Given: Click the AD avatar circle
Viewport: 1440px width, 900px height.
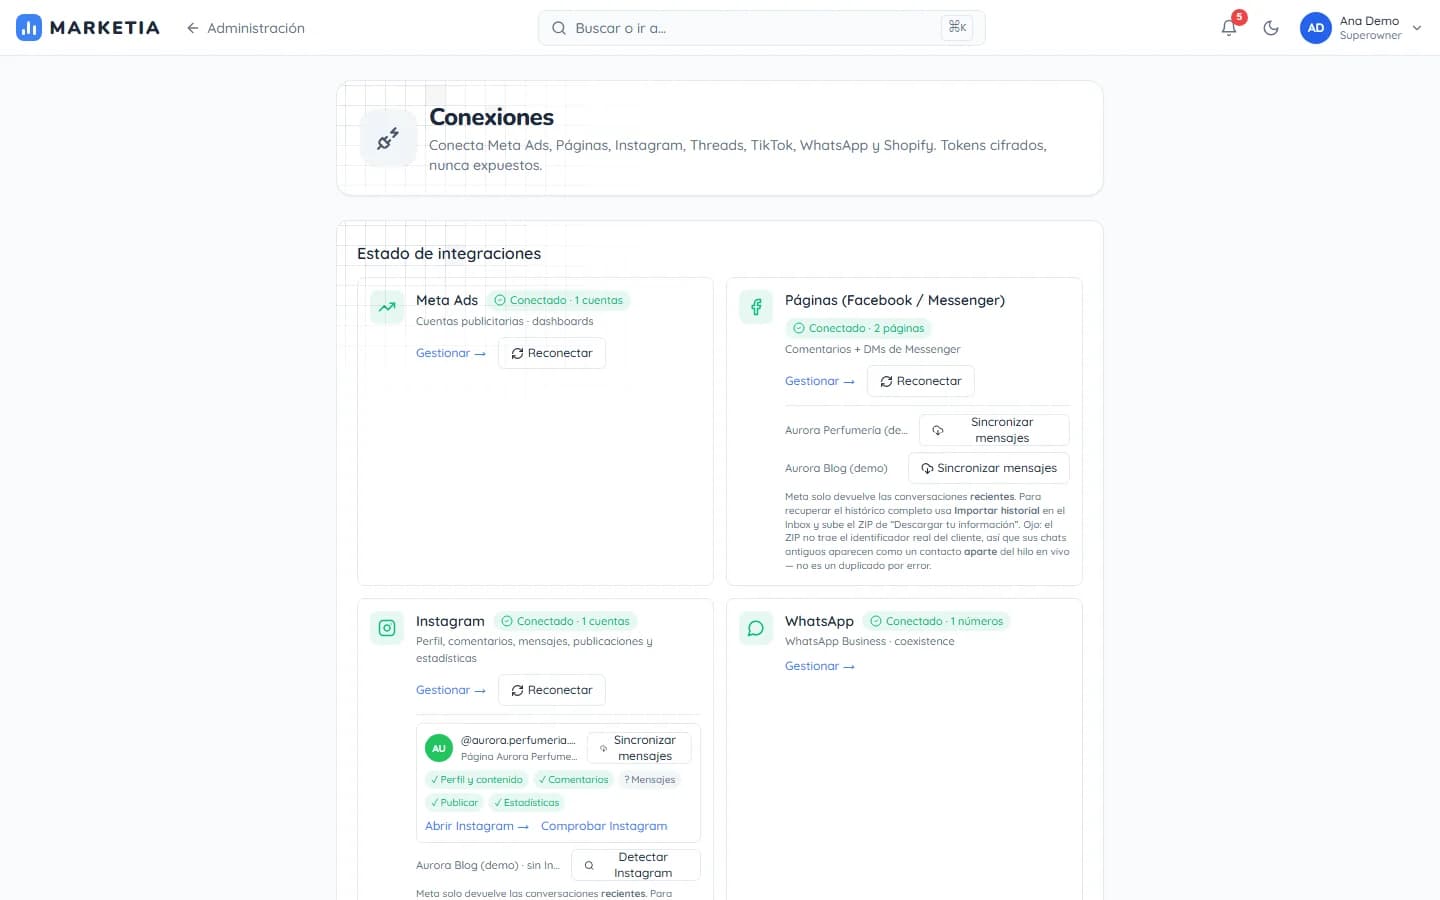Looking at the screenshot, I should 1316,28.
